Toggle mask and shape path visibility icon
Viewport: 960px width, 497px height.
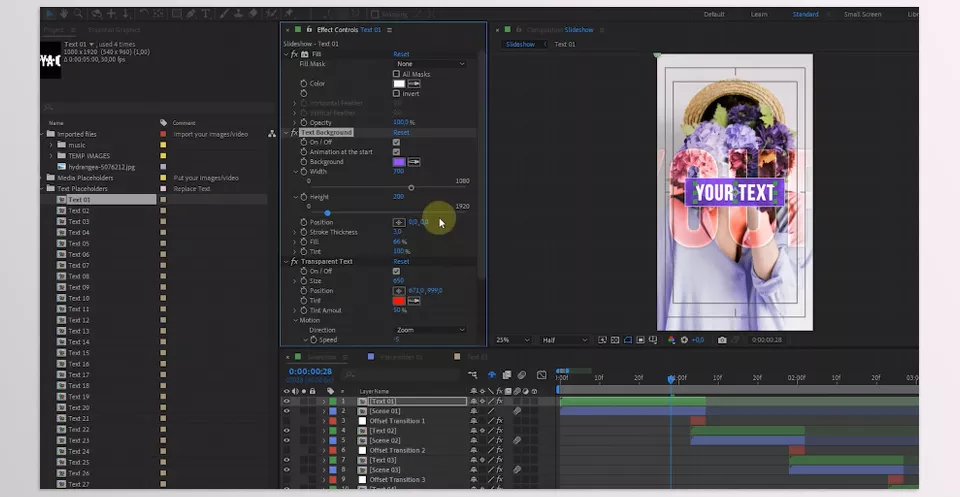[x=628, y=340]
